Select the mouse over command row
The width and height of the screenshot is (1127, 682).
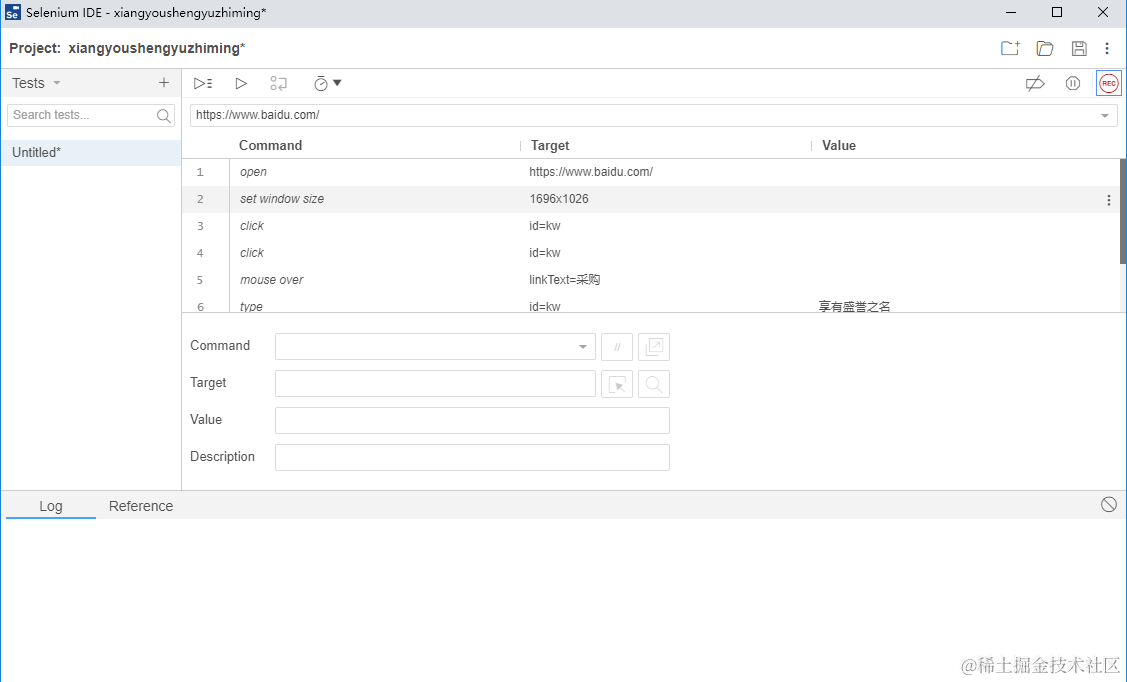[651, 280]
